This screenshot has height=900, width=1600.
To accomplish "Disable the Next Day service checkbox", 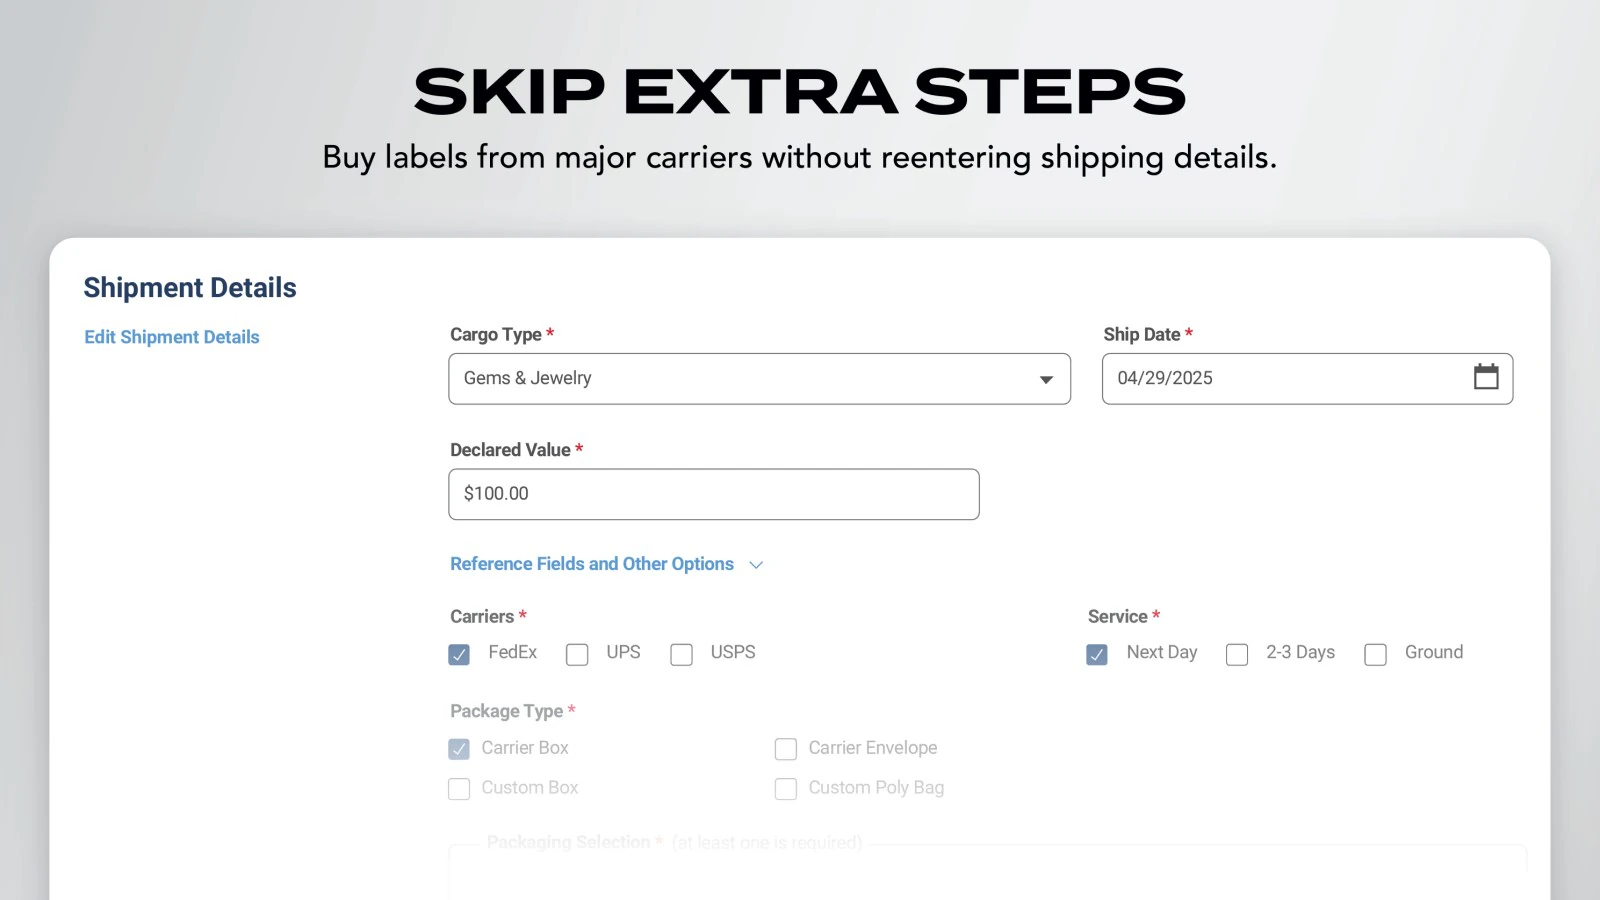I will (1096, 654).
